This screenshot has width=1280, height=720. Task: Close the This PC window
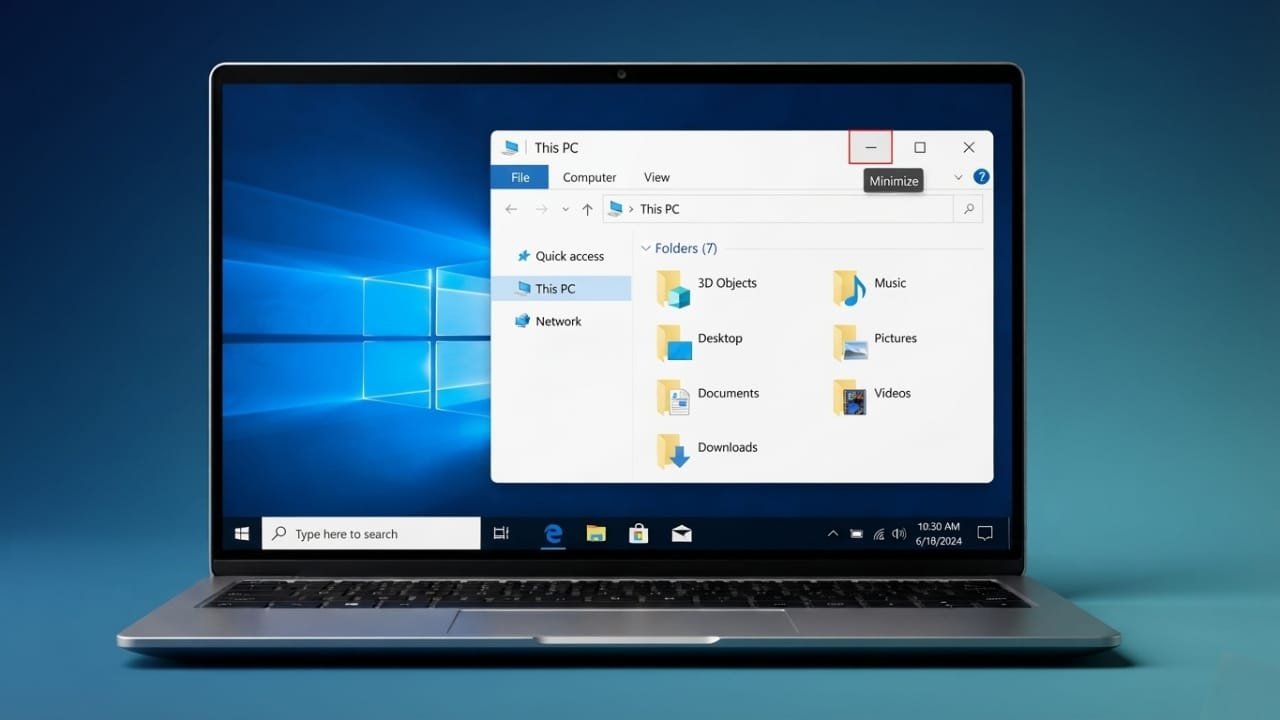coord(969,147)
